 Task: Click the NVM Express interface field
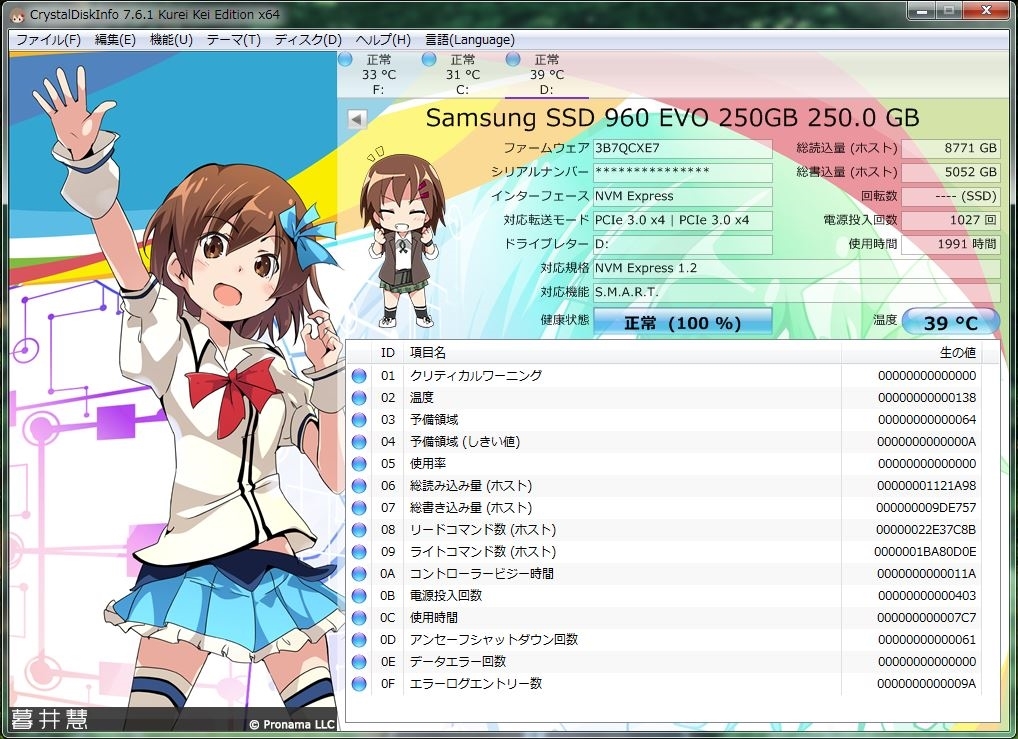[682, 196]
